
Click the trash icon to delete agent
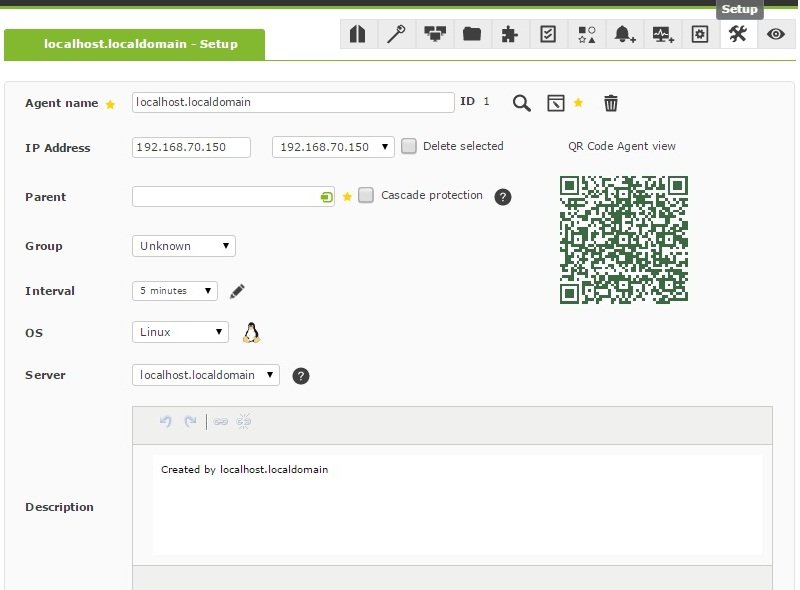click(611, 103)
